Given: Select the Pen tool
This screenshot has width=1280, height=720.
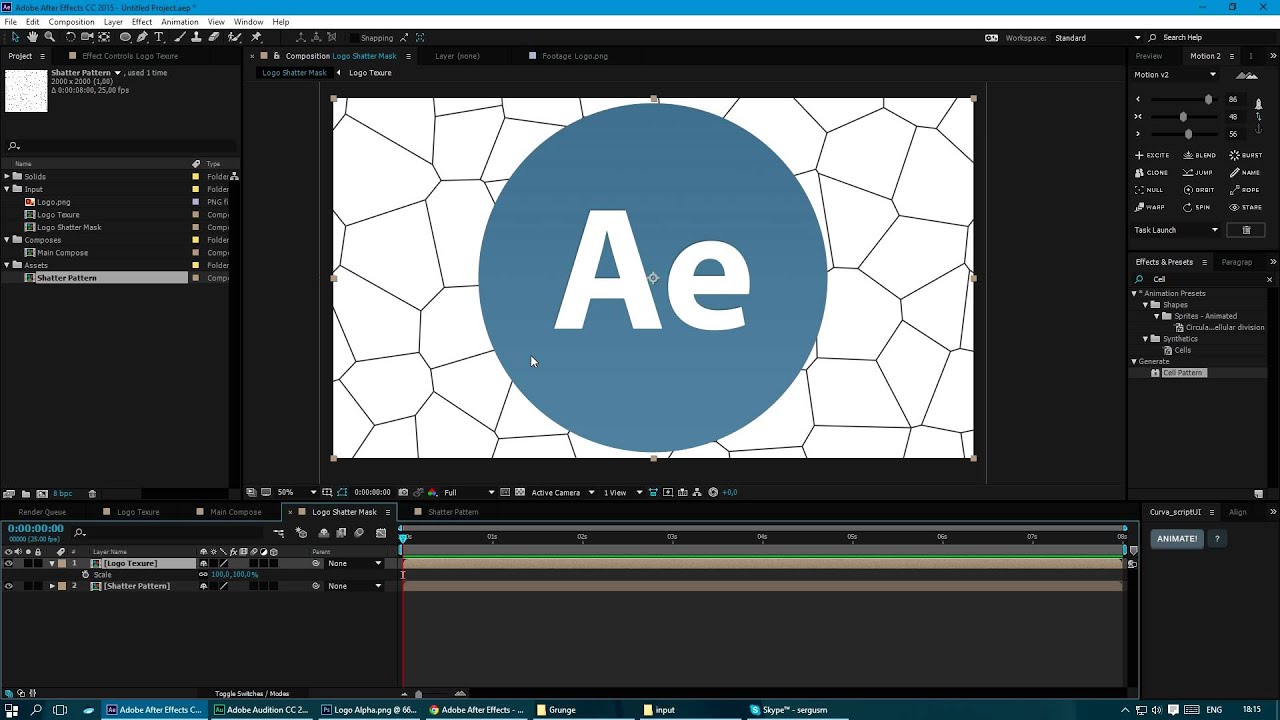Looking at the screenshot, I should (x=142, y=37).
